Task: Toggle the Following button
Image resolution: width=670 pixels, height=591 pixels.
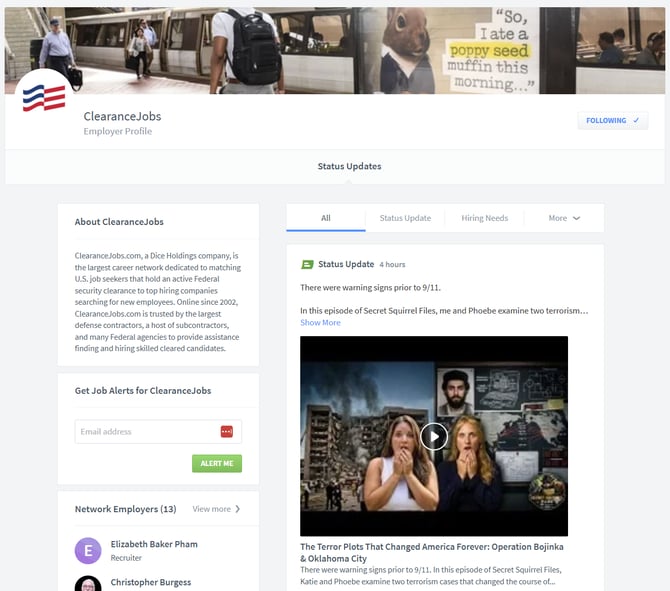Action: (x=612, y=121)
